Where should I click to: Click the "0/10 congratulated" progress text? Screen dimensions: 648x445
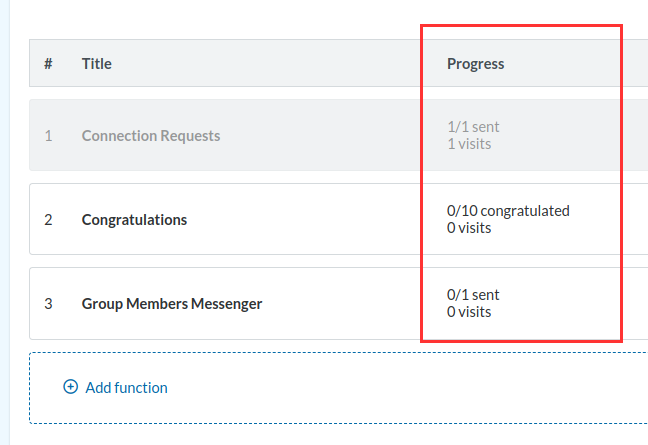[x=508, y=211]
